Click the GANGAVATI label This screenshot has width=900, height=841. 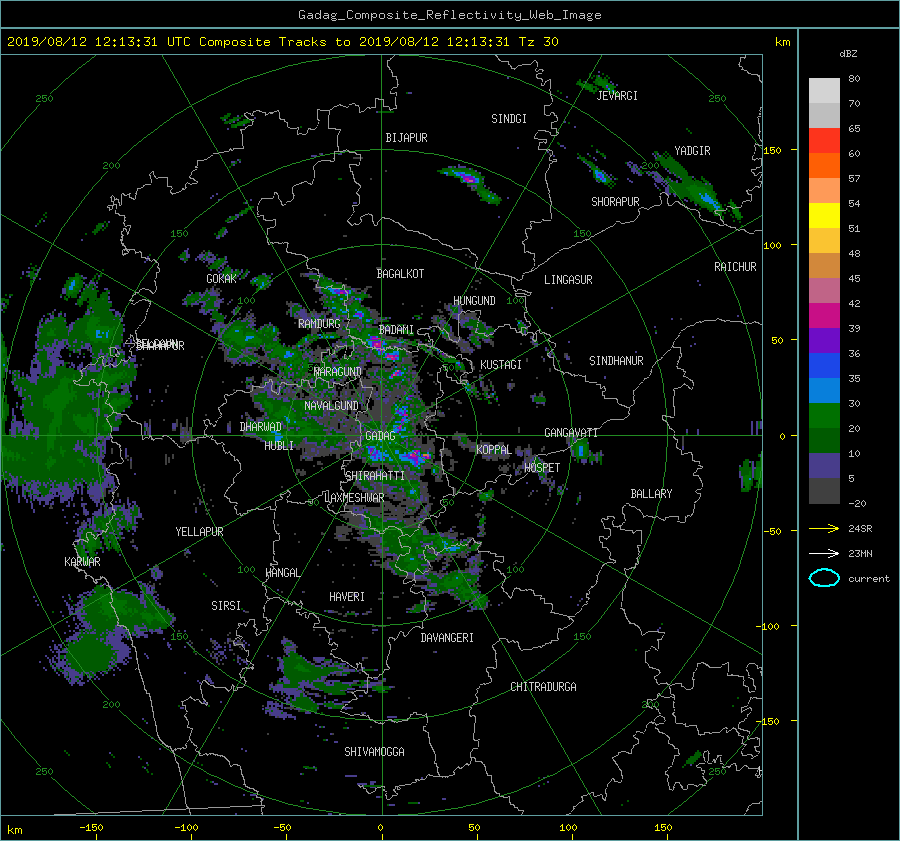(571, 433)
